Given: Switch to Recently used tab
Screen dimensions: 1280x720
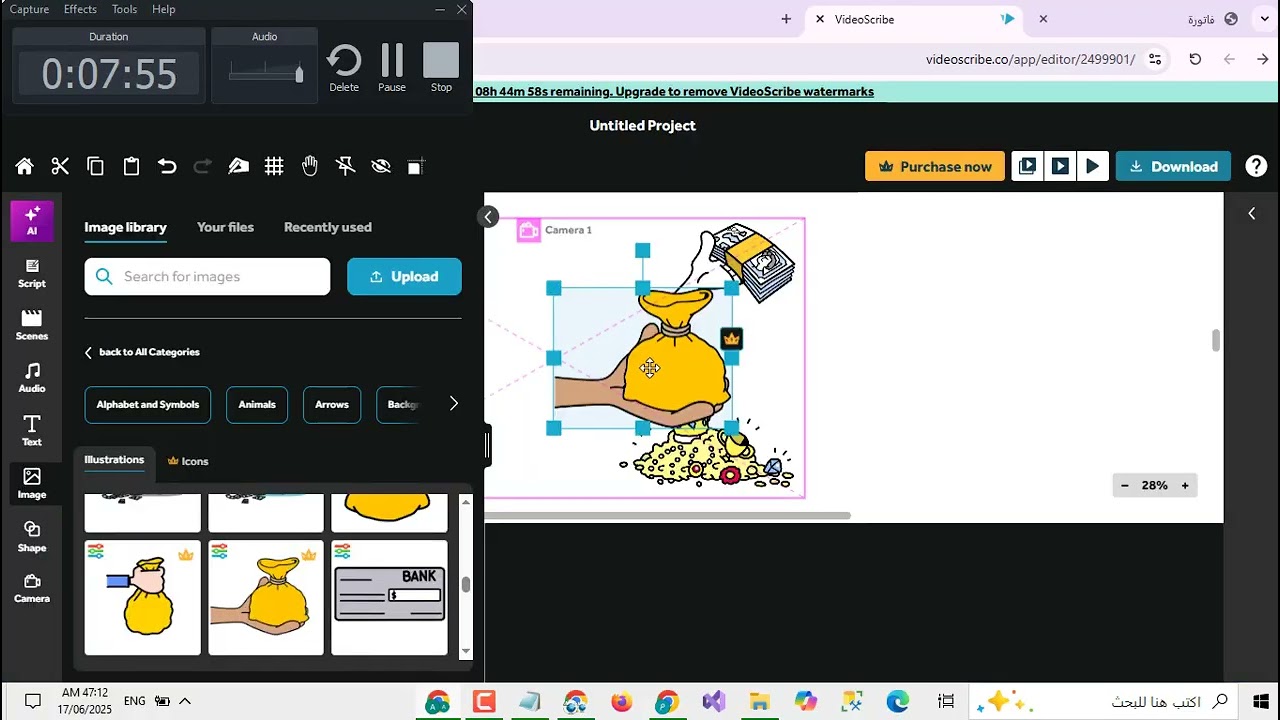Looking at the screenshot, I should (327, 227).
